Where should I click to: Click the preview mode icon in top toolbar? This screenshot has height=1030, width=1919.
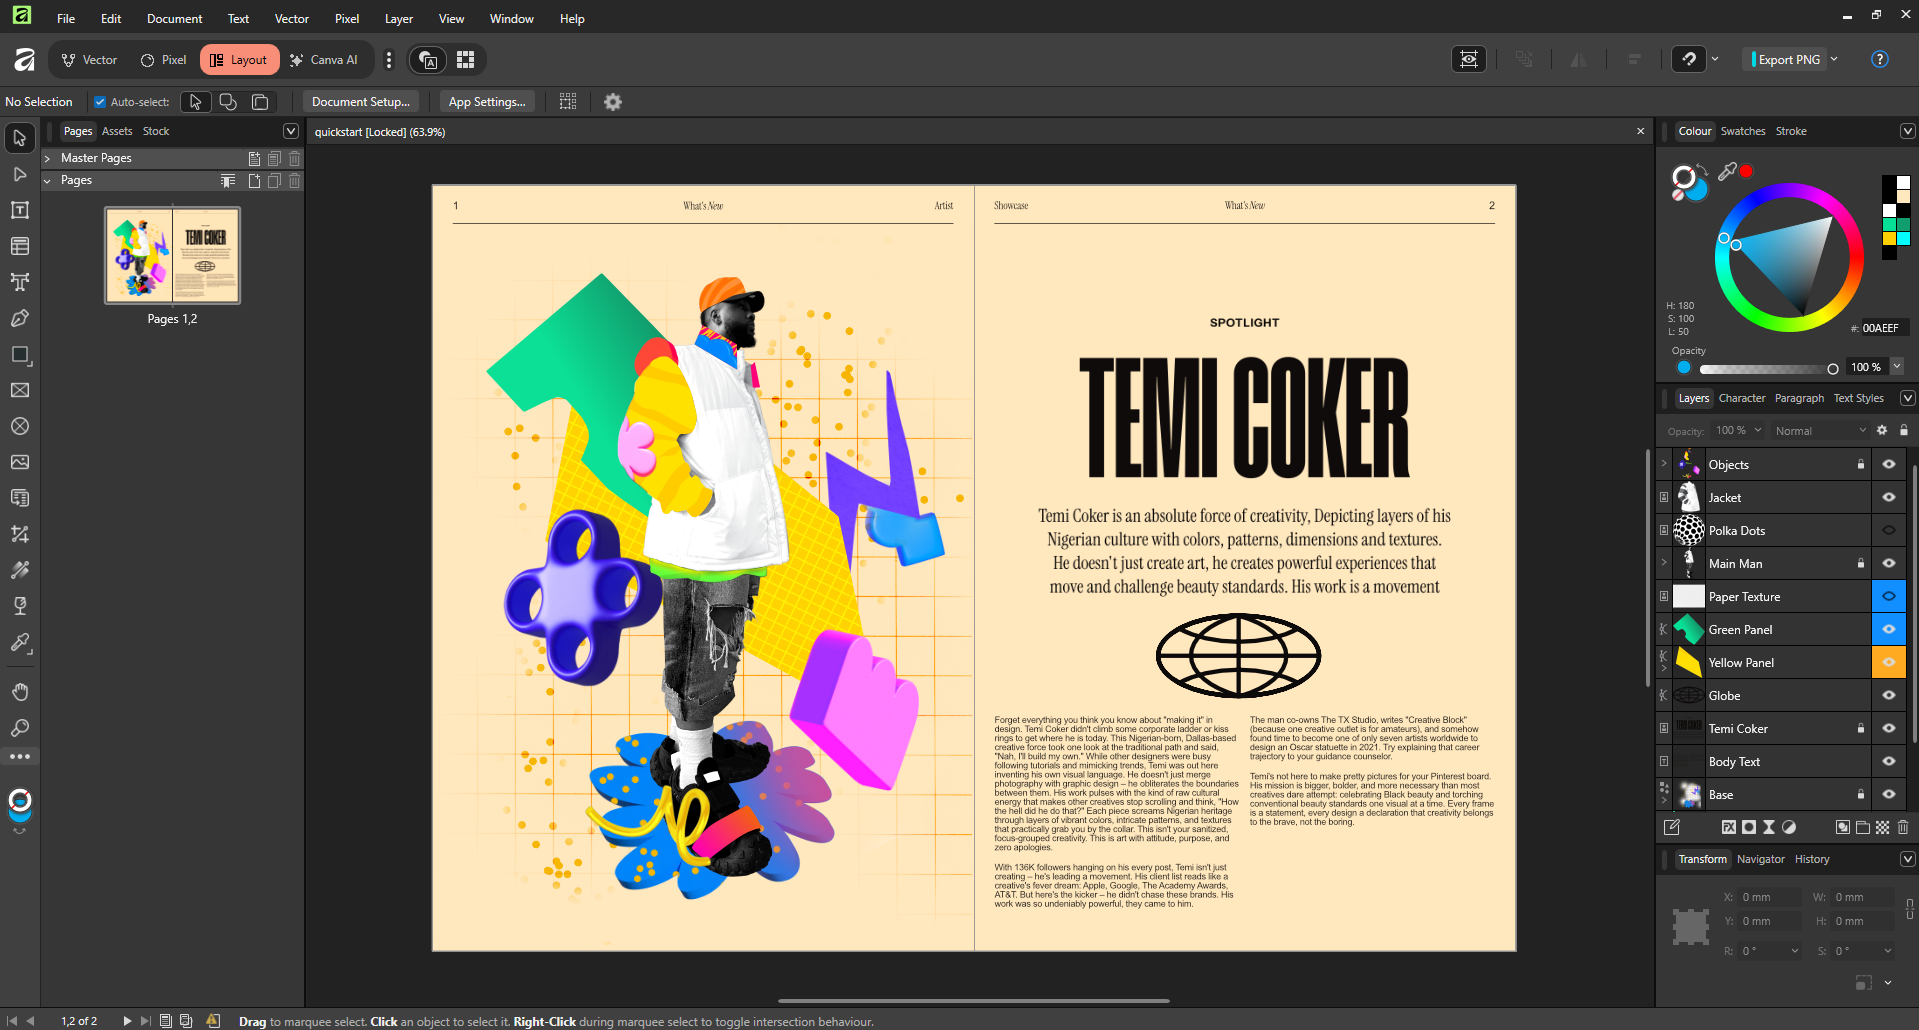point(1469,59)
